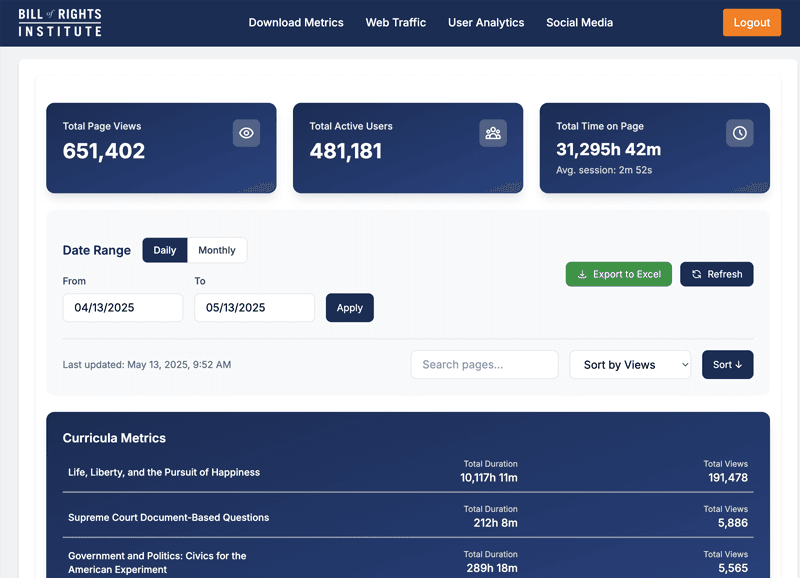This screenshot has height=578, width=800.
Task: Go to Web Traffic section
Action: click(396, 22)
